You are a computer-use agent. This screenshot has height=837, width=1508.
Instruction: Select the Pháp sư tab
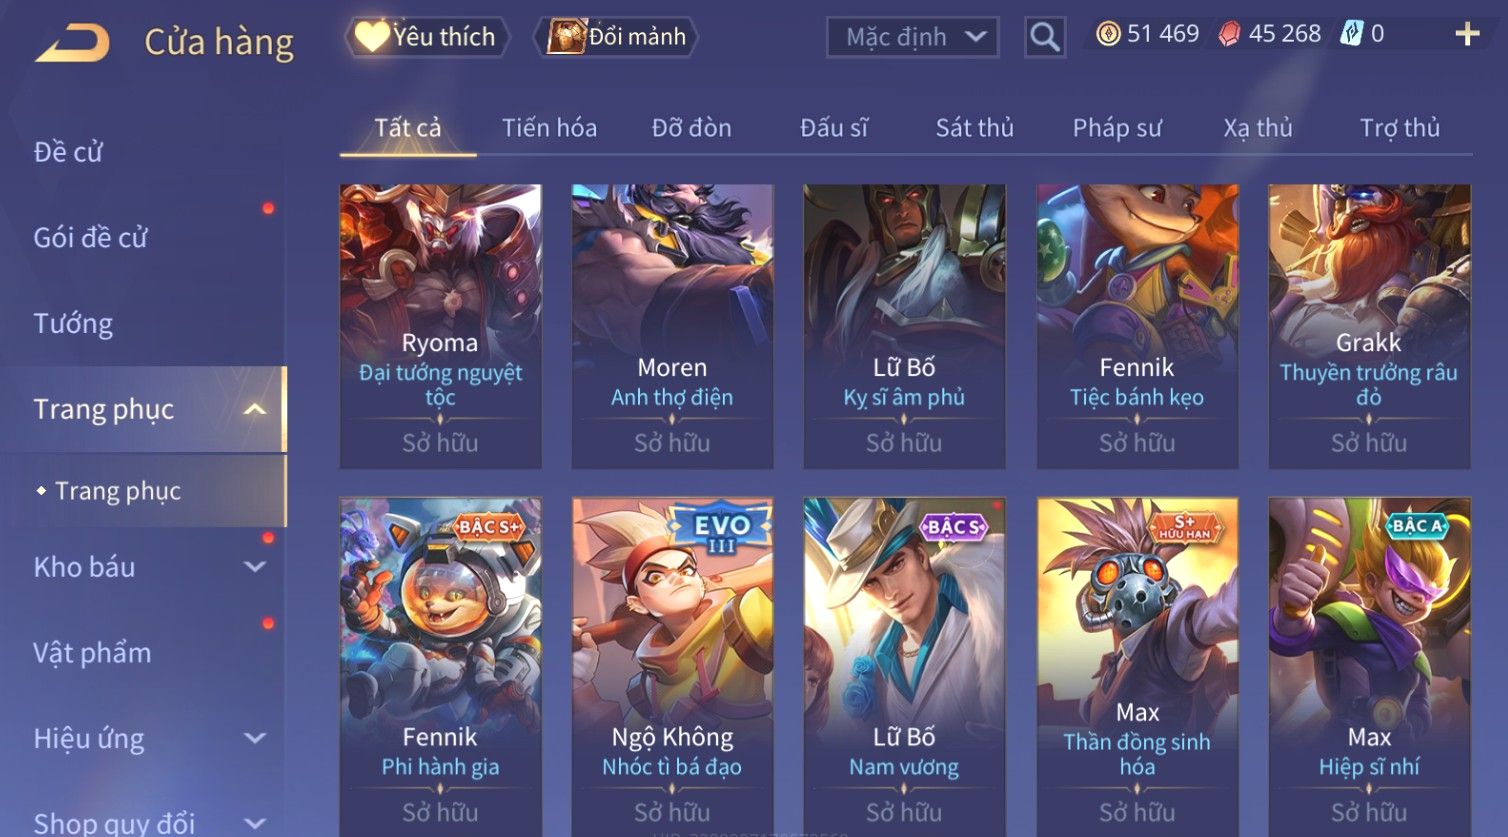click(1117, 128)
